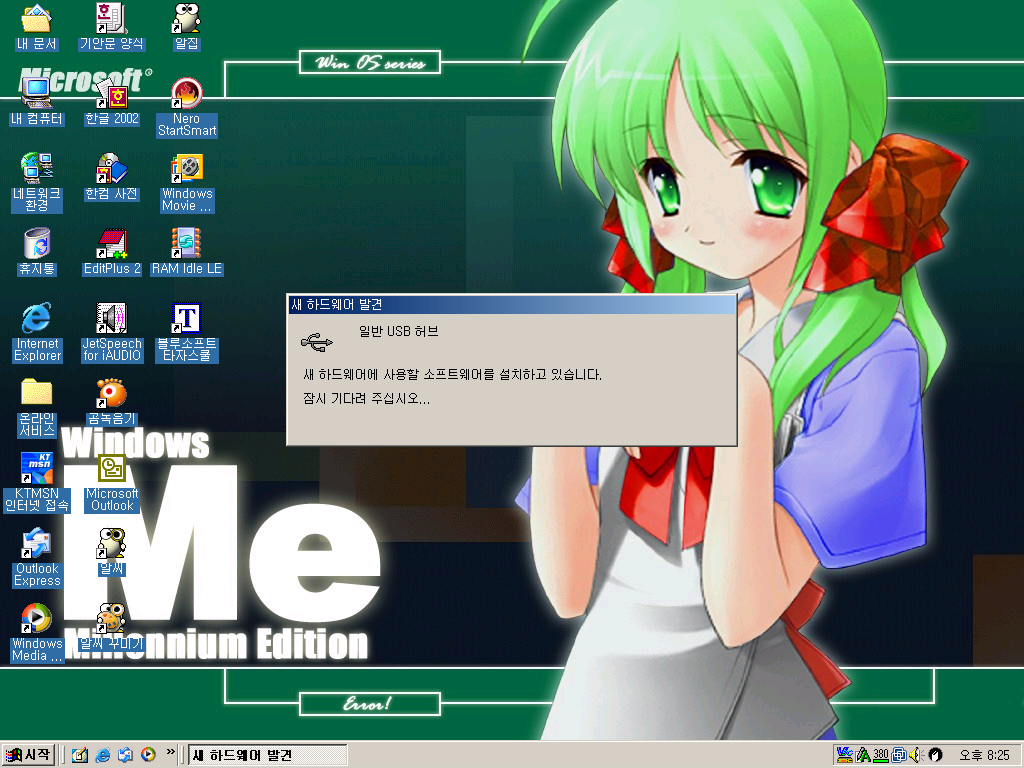The width and height of the screenshot is (1024, 768).
Task: Select the 휴지통 recycle bin icon
Action: point(36,244)
